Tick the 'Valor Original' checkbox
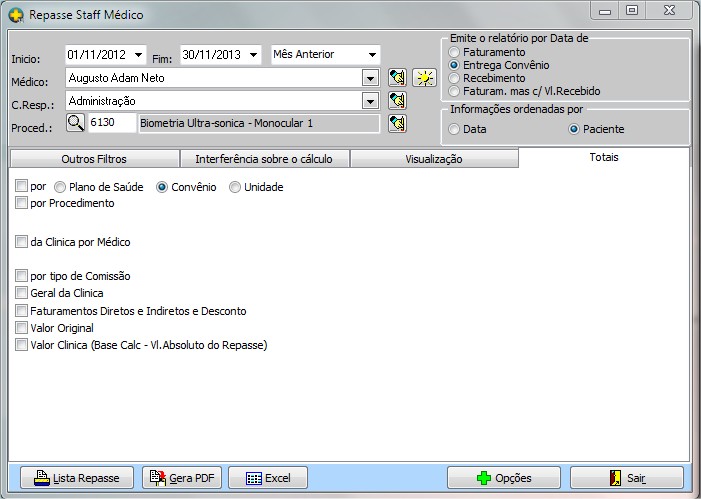This screenshot has height=499, width=701. point(22,328)
